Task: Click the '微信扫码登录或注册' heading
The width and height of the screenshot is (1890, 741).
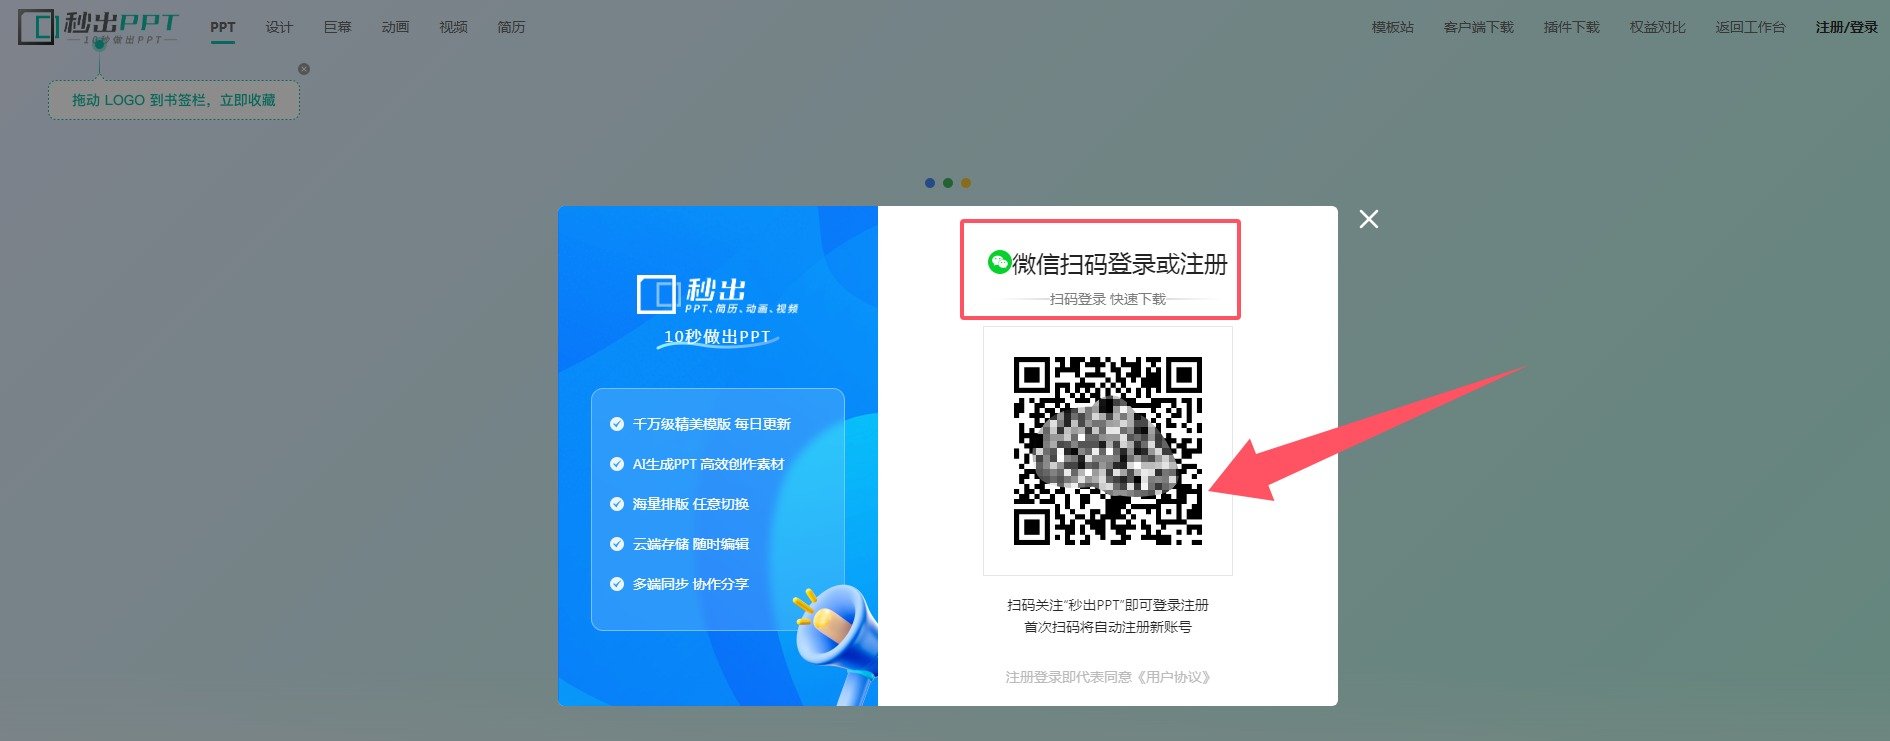Action: [1120, 264]
